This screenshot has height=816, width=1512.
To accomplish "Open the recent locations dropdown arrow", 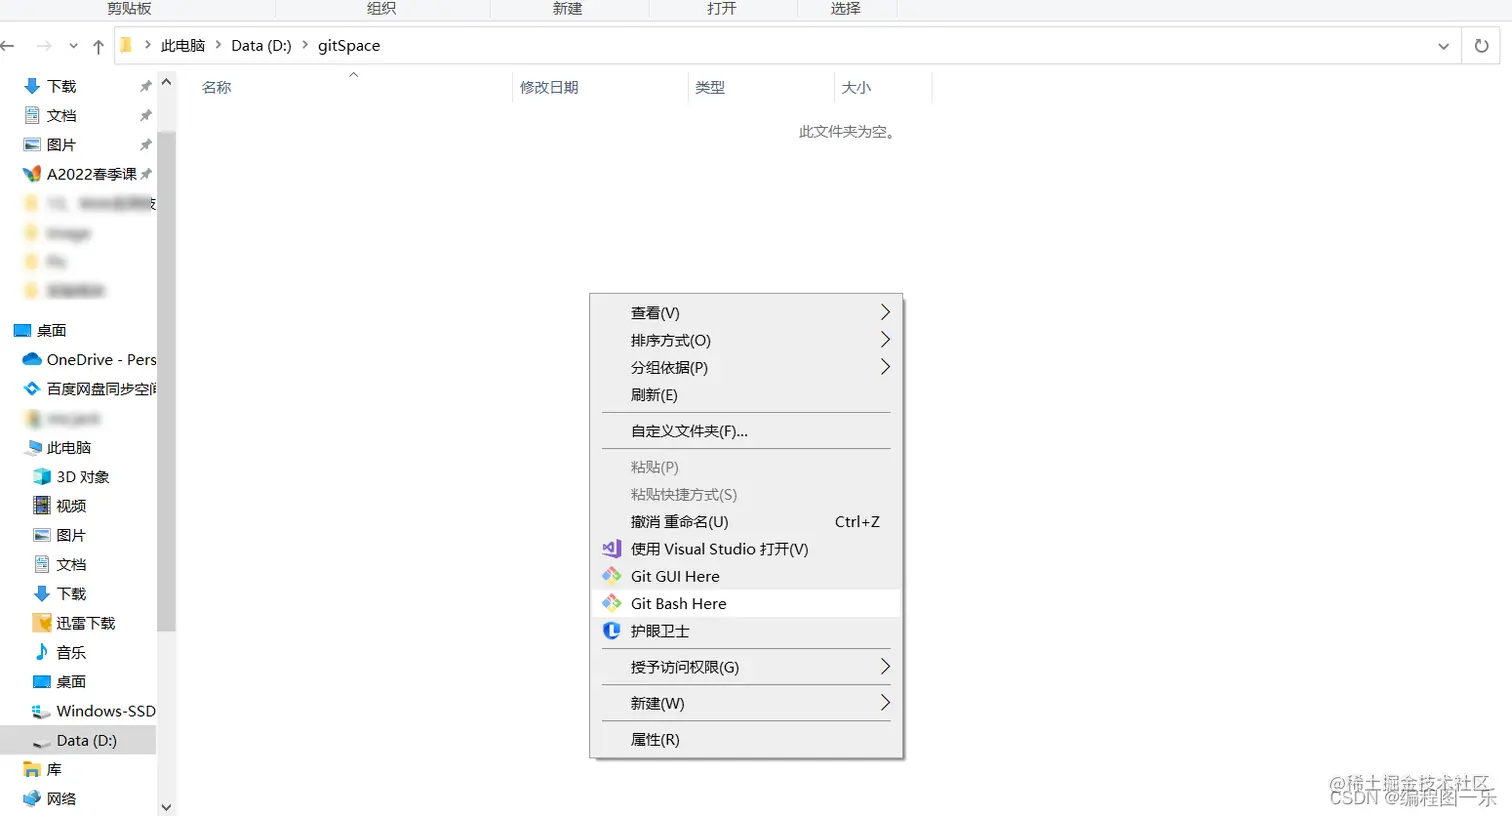I will [x=73, y=46].
